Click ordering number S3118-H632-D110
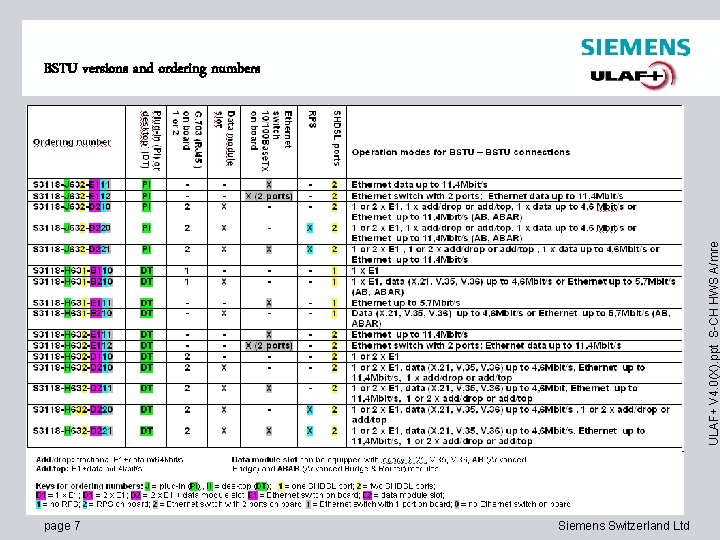720x540 pixels. (73, 356)
